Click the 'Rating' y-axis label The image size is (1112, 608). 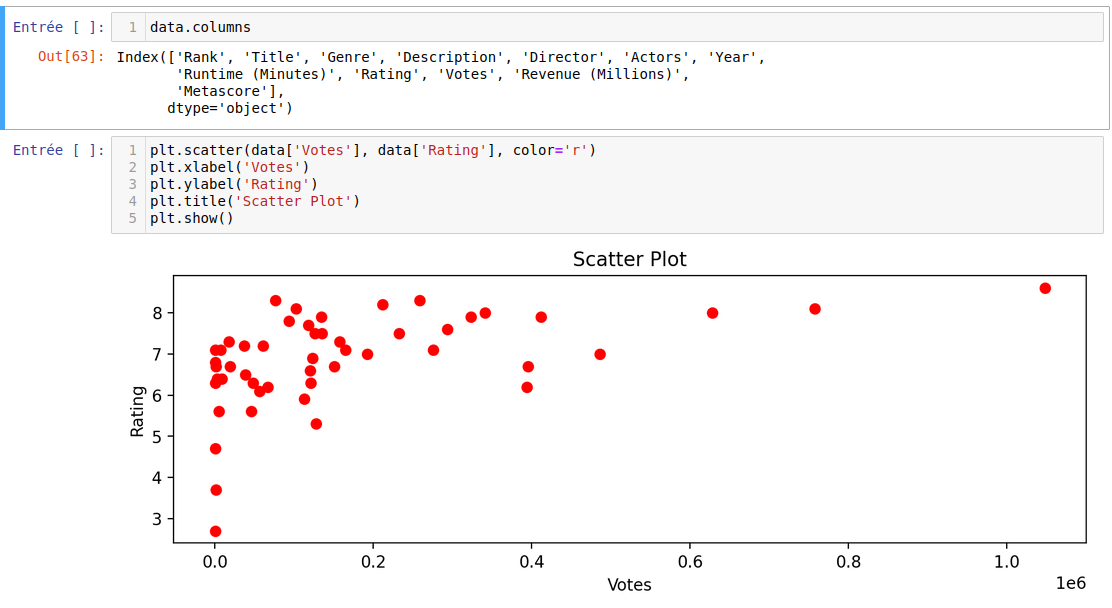coord(138,411)
